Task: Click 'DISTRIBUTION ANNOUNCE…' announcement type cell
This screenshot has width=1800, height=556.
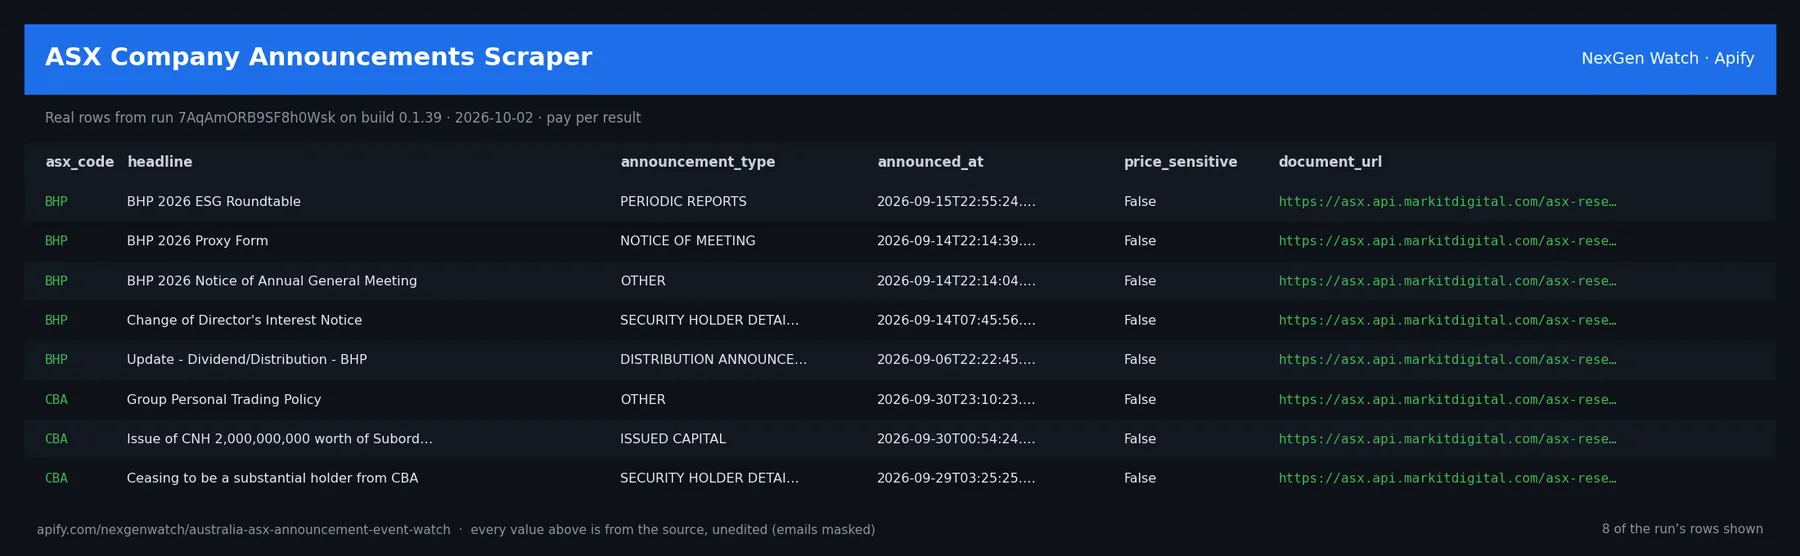Action: click(713, 360)
